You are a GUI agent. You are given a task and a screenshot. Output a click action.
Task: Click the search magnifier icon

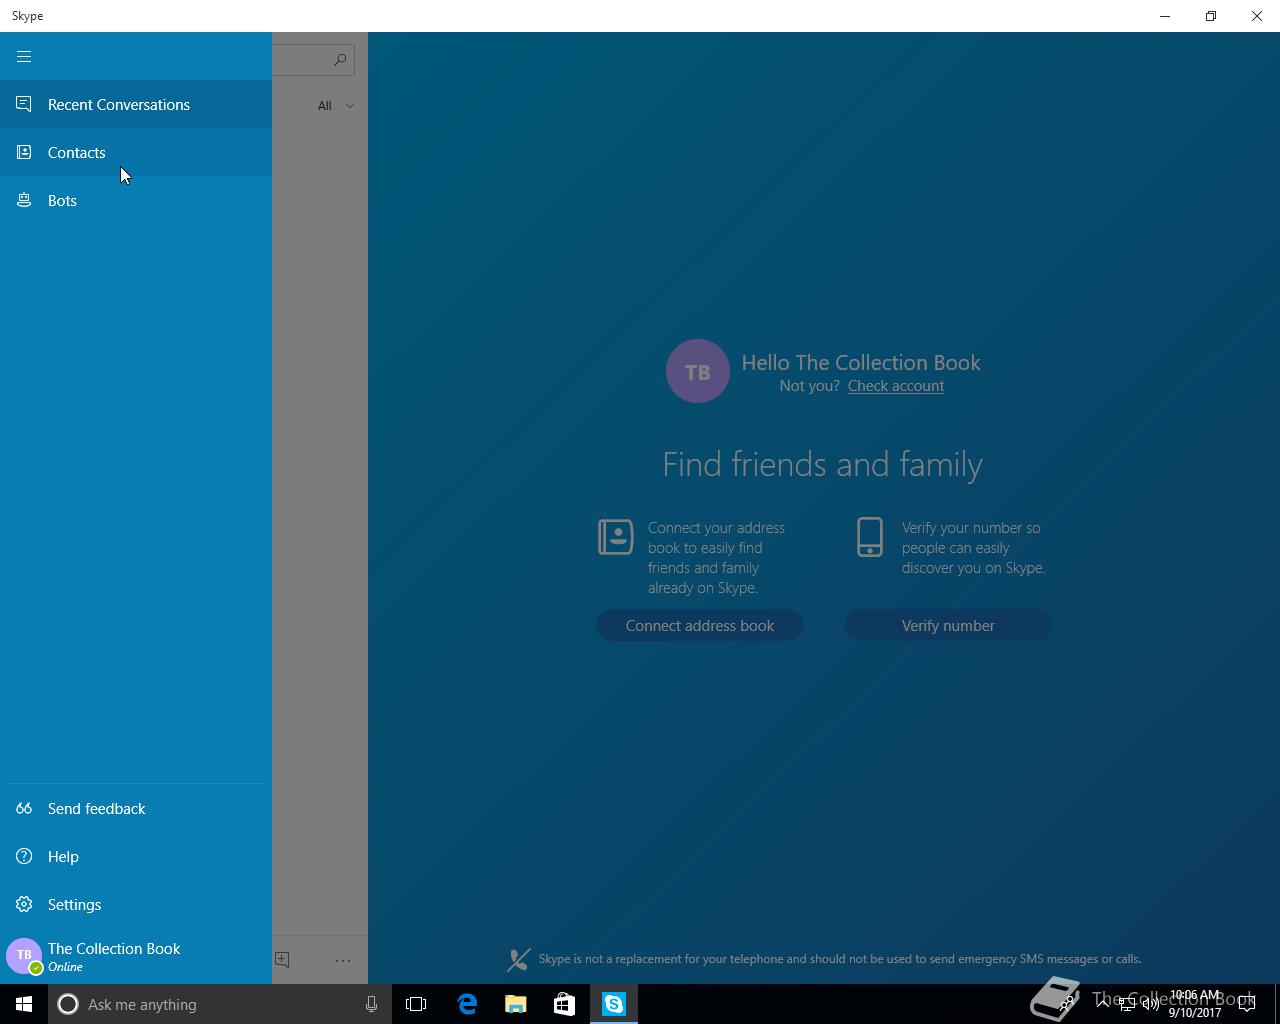click(340, 60)
